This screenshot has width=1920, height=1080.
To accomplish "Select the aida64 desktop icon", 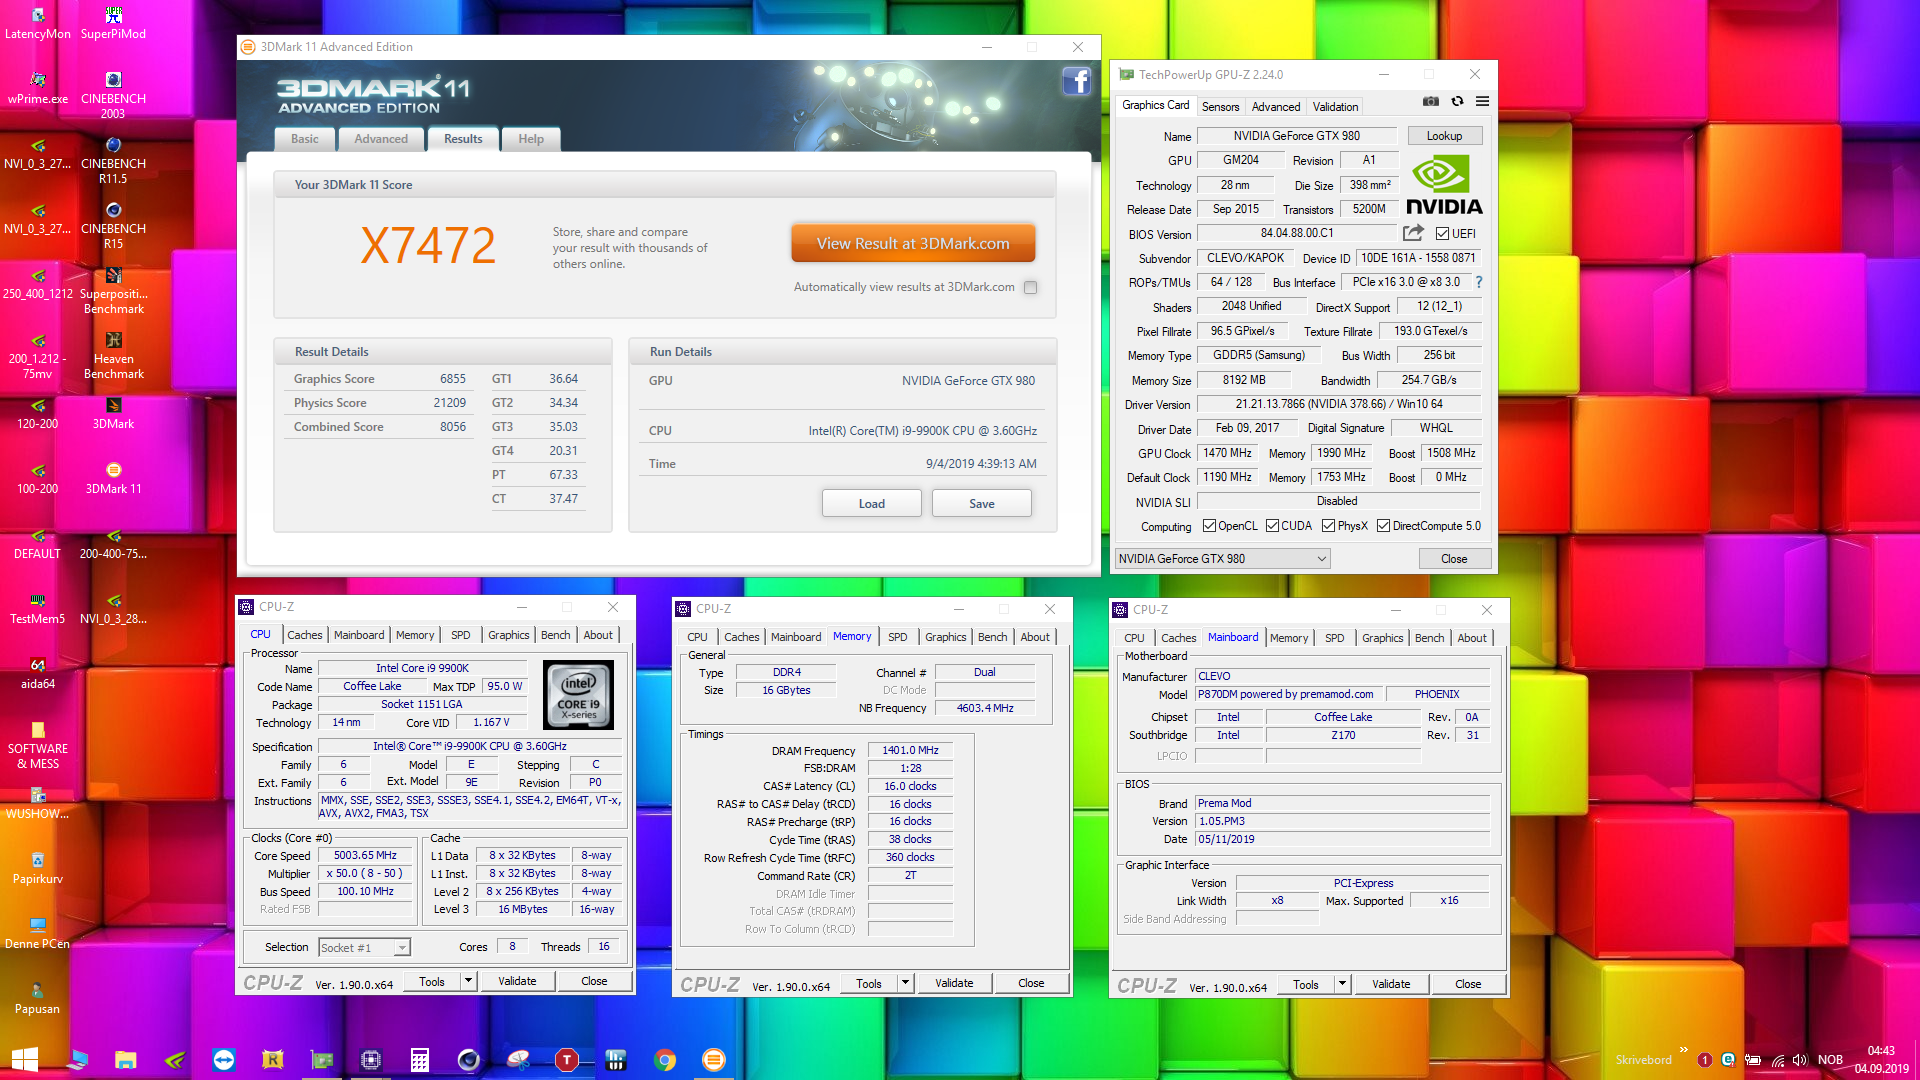I will tap(38, 674).
